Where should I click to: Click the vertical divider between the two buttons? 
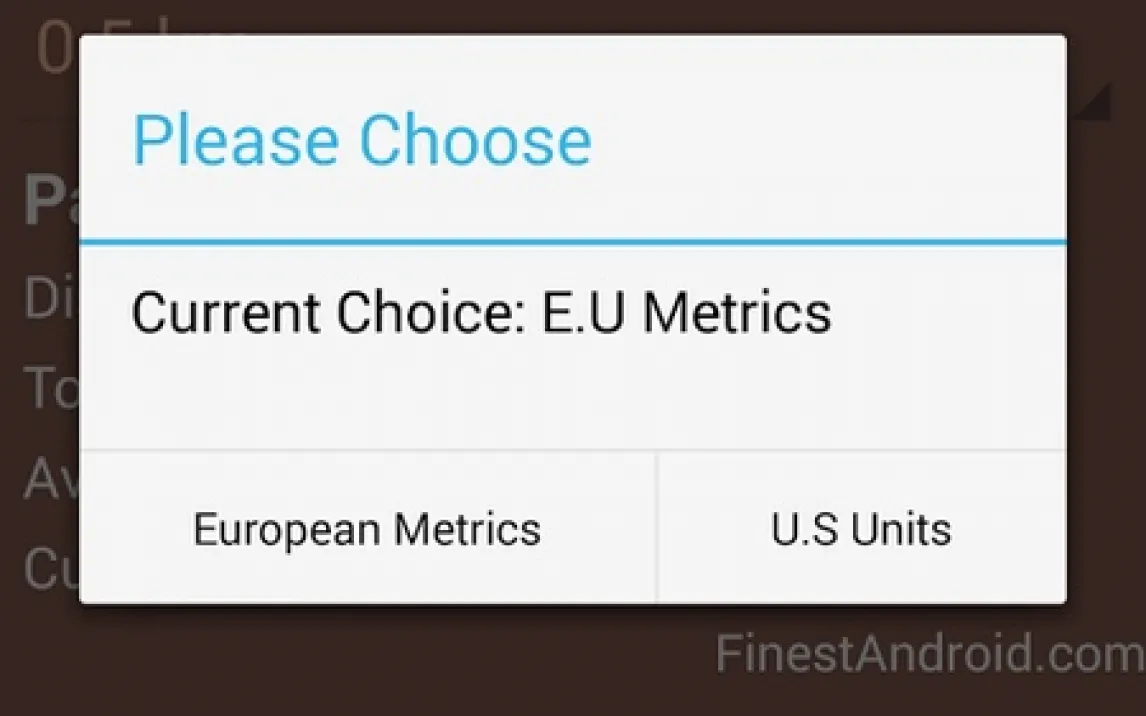657,528
